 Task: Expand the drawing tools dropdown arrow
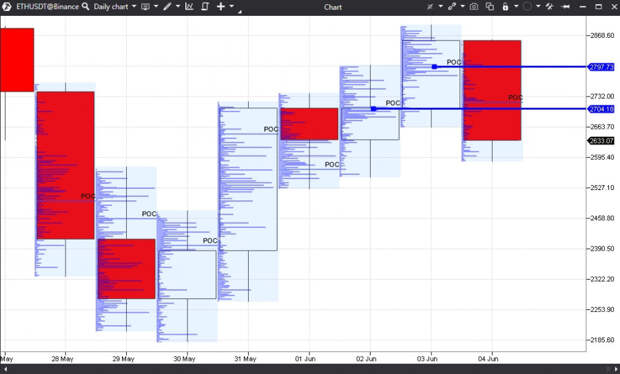pos(178,6)
